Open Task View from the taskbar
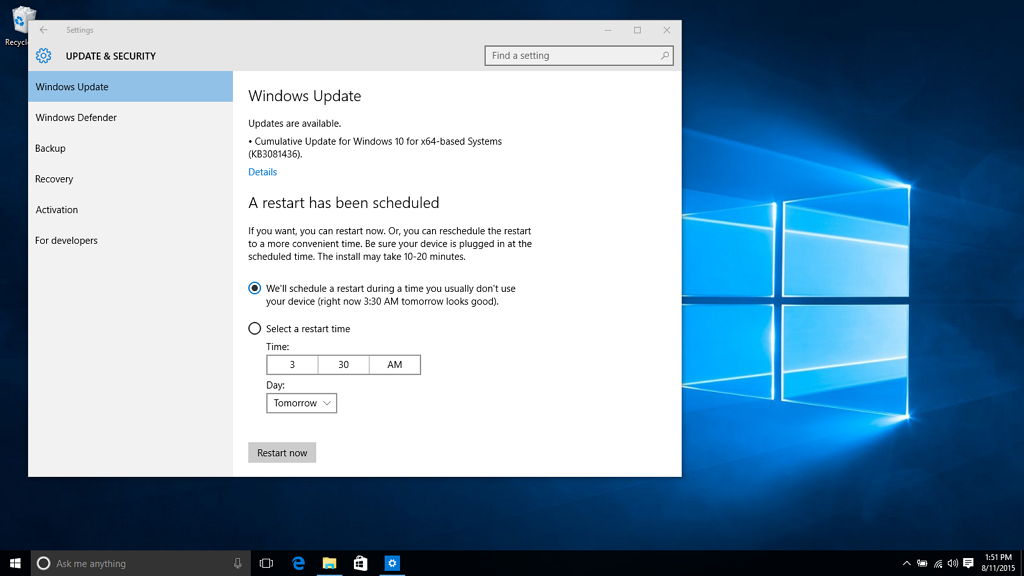 point(266,563)
